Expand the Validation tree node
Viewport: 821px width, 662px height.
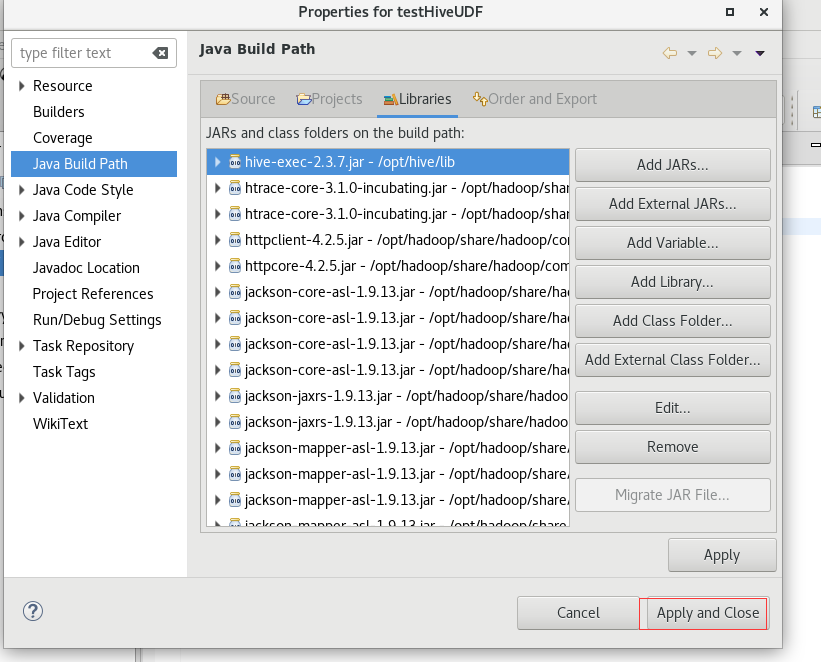coord(21,398)
